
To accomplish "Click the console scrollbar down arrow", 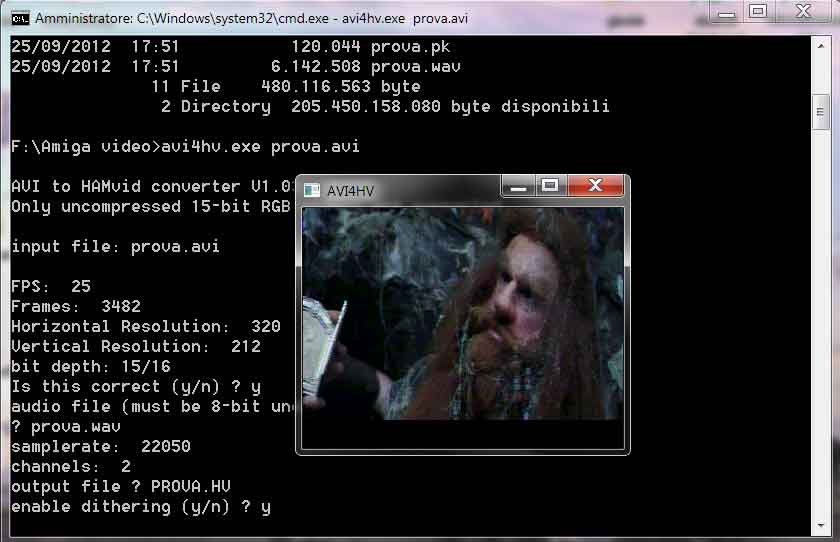I will [x=821, y=525].
